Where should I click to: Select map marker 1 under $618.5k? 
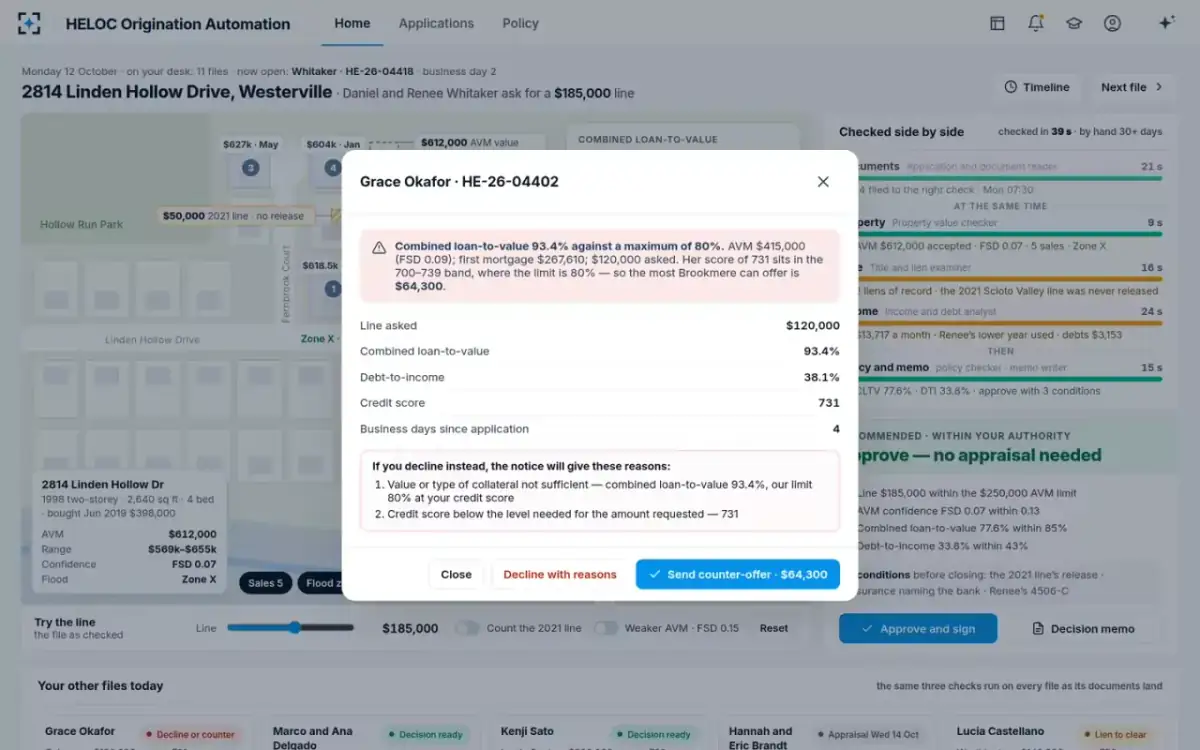pos(333,289)
